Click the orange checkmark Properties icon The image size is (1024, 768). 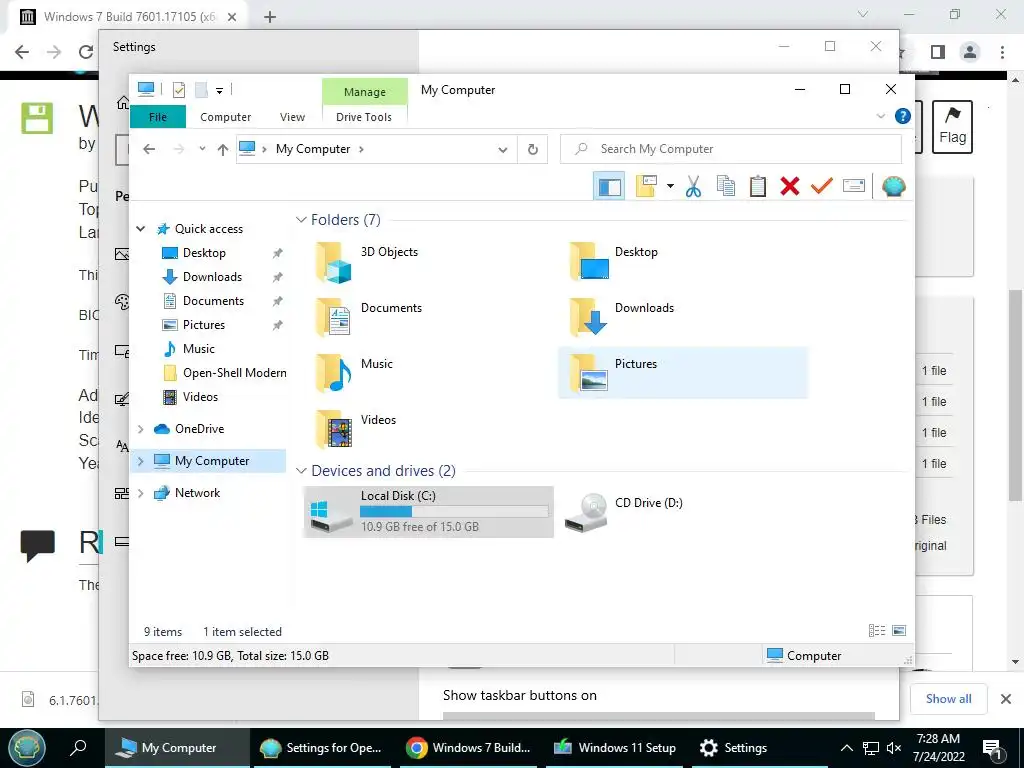(x=822, y=187)
